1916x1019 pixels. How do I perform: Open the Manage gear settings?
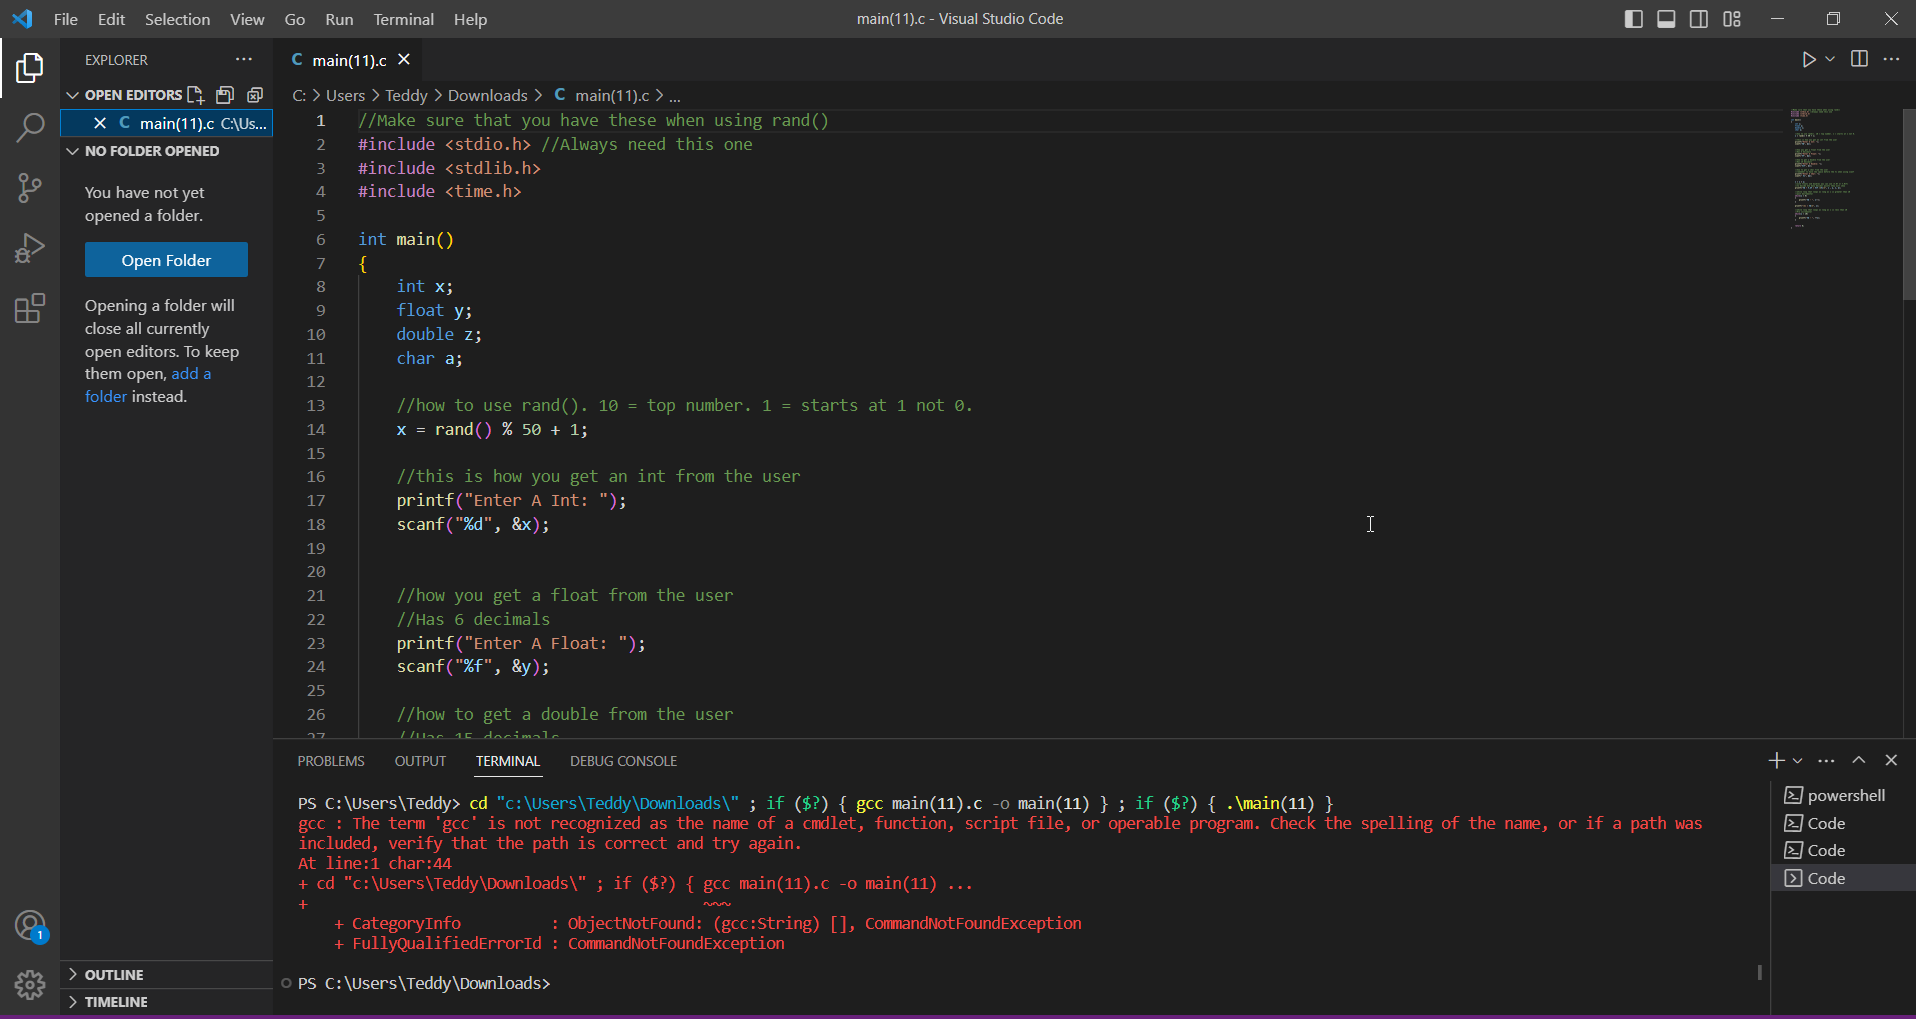(x=30, y=985)
